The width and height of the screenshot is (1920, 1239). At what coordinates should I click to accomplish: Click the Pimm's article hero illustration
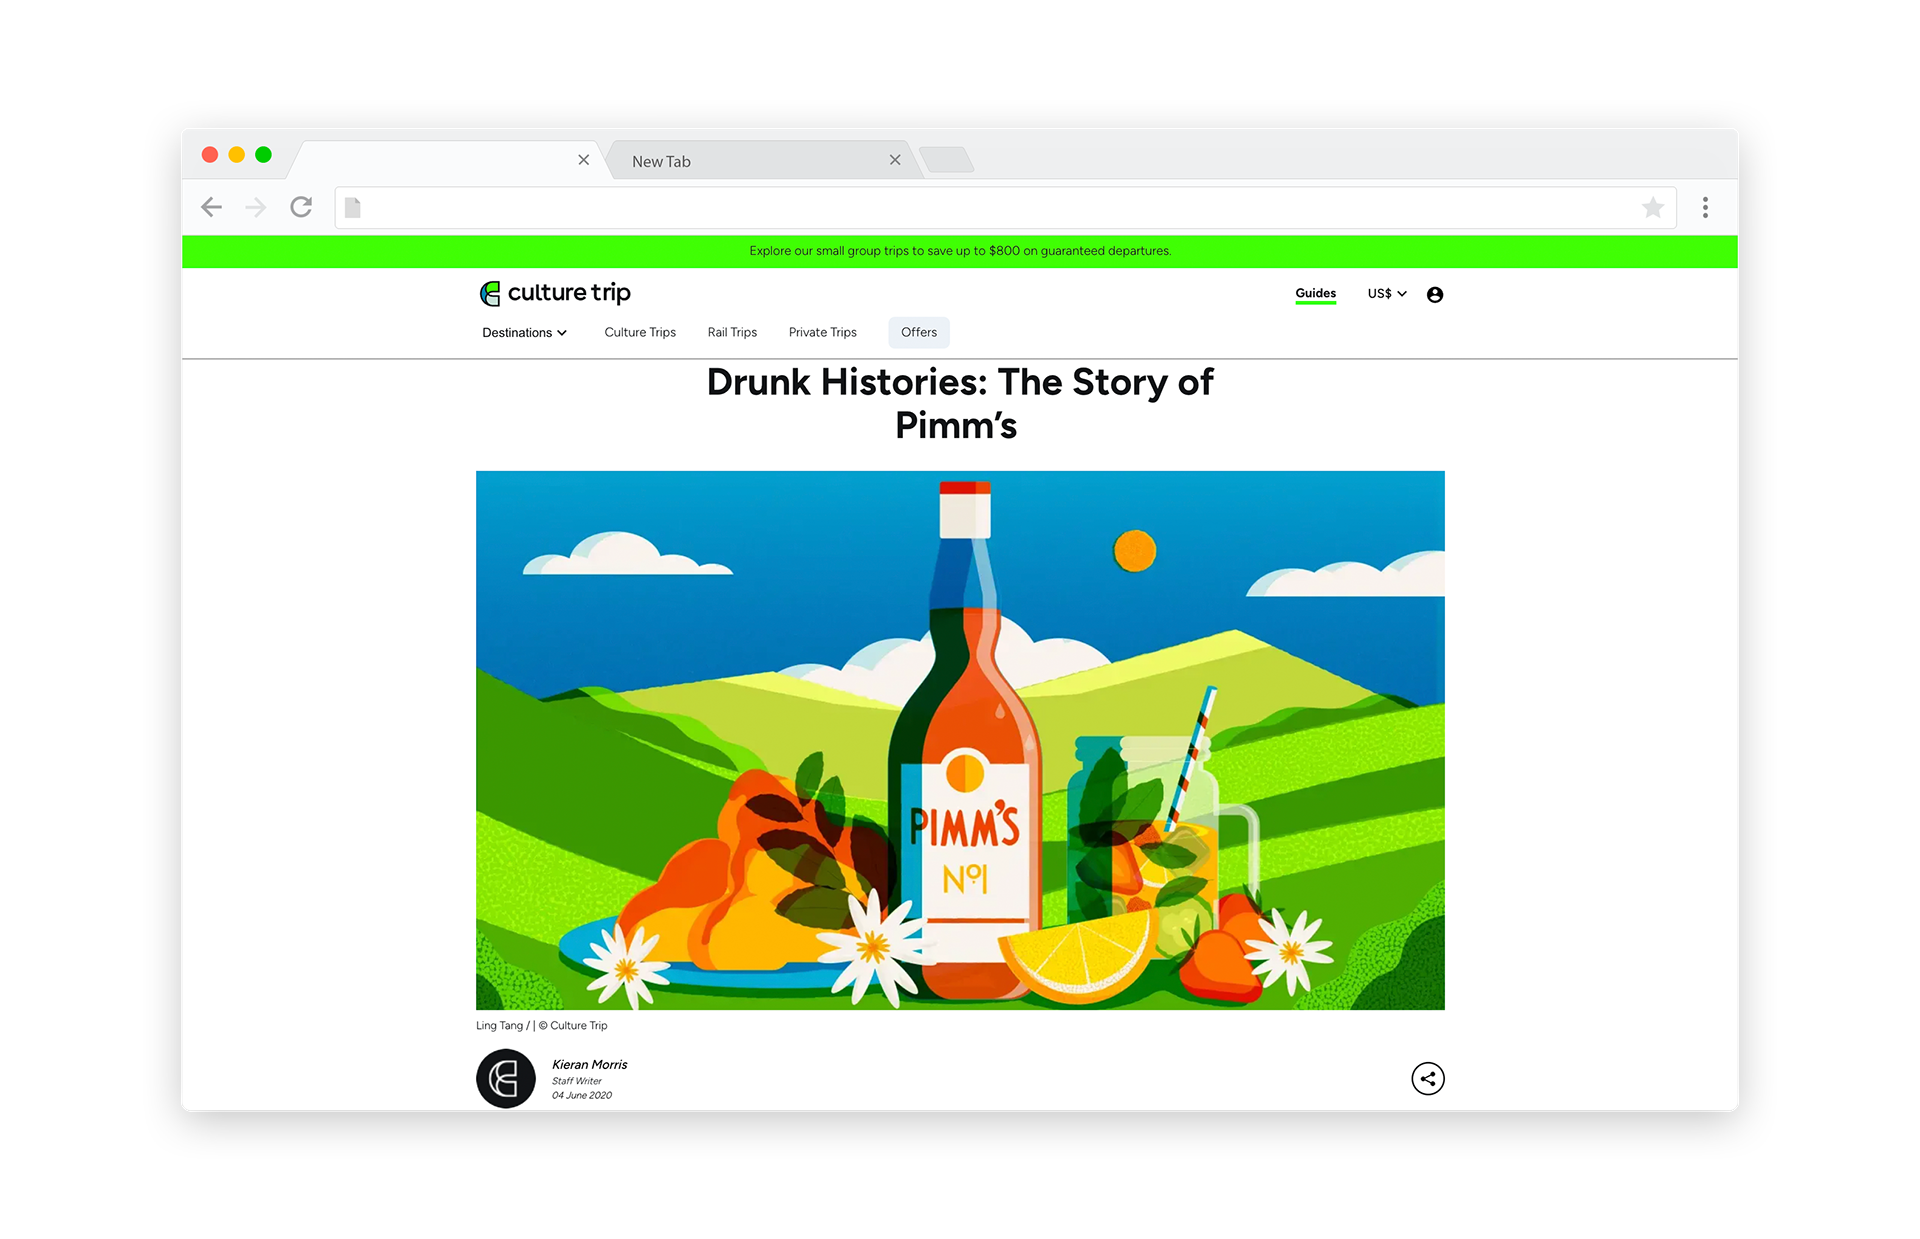point(960,740)
